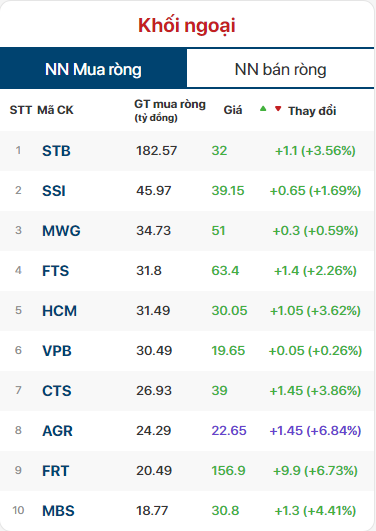Click the GT mua ròng column header
The image size is (376, 531).
(170, 110)
